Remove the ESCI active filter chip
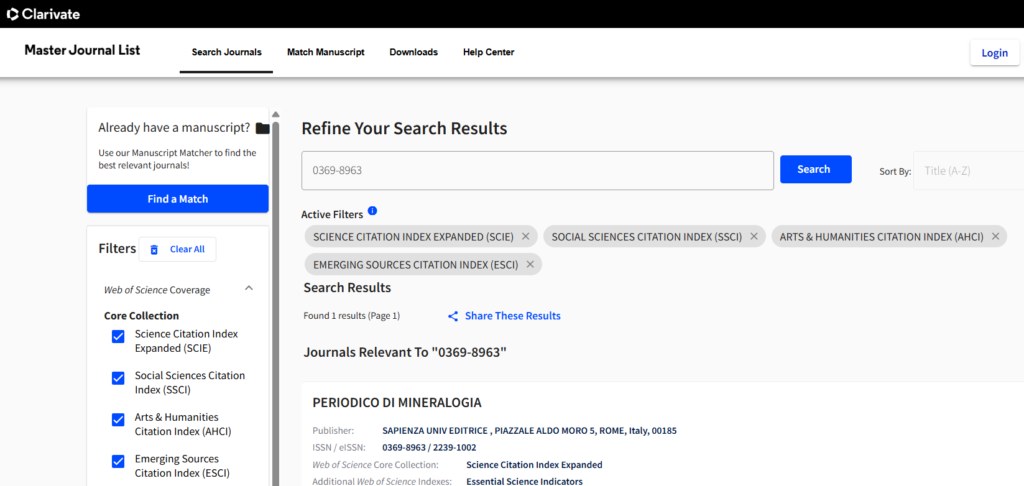This screenshot has height=486, width=1024. tap(530, 265)
